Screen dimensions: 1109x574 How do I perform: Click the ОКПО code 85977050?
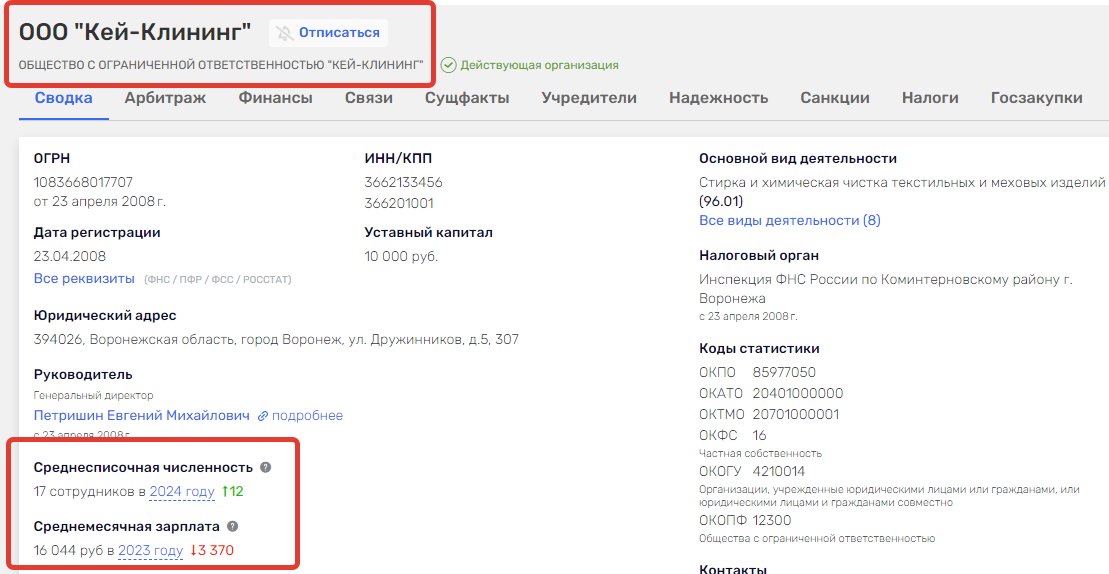coord(784,373)
